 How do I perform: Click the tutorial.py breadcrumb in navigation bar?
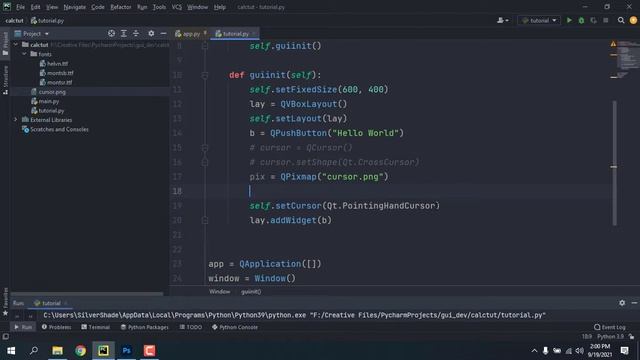coord(47,20)
